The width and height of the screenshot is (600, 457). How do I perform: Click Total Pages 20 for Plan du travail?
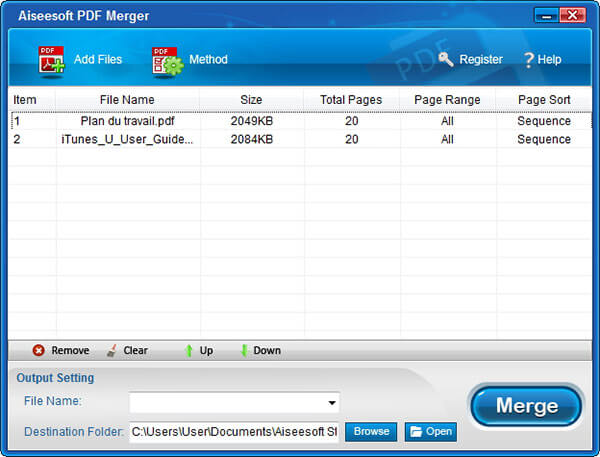(x=352, y=121)
